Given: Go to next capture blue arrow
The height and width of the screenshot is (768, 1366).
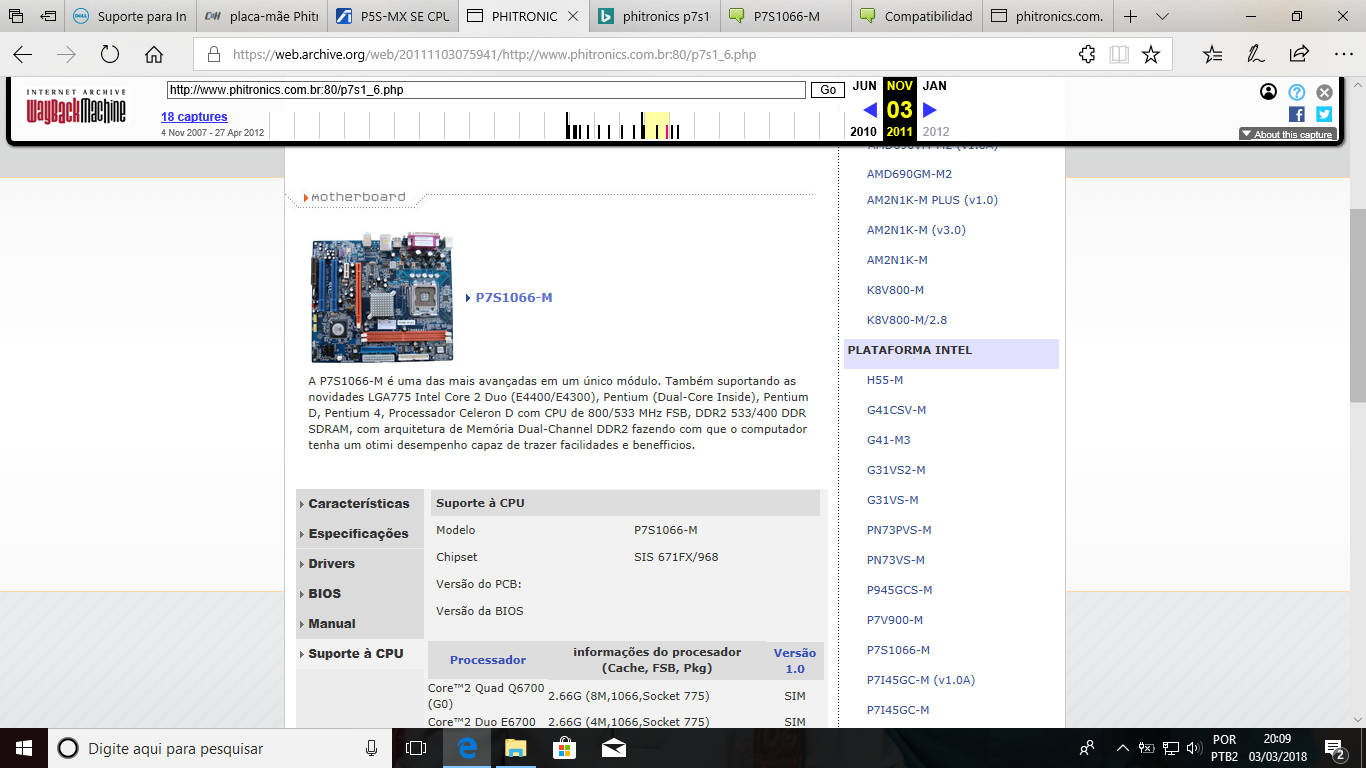Looking at the screenshot, I should pyautogui.click(x=930, y=110).
